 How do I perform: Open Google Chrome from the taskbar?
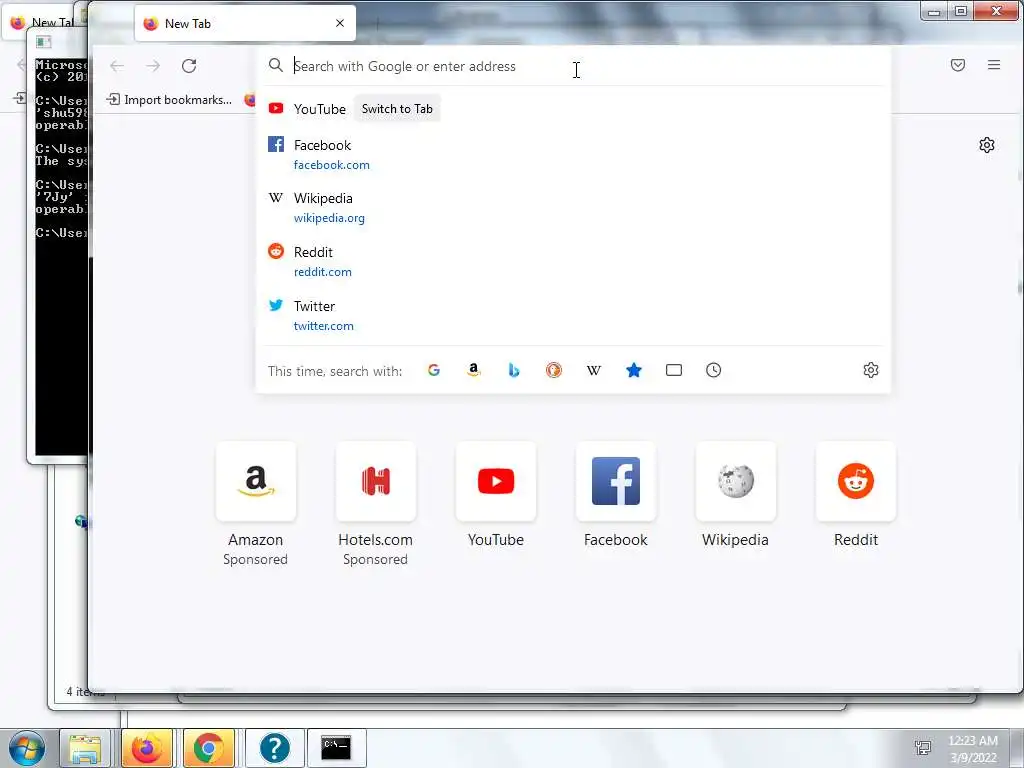(208, 748)
